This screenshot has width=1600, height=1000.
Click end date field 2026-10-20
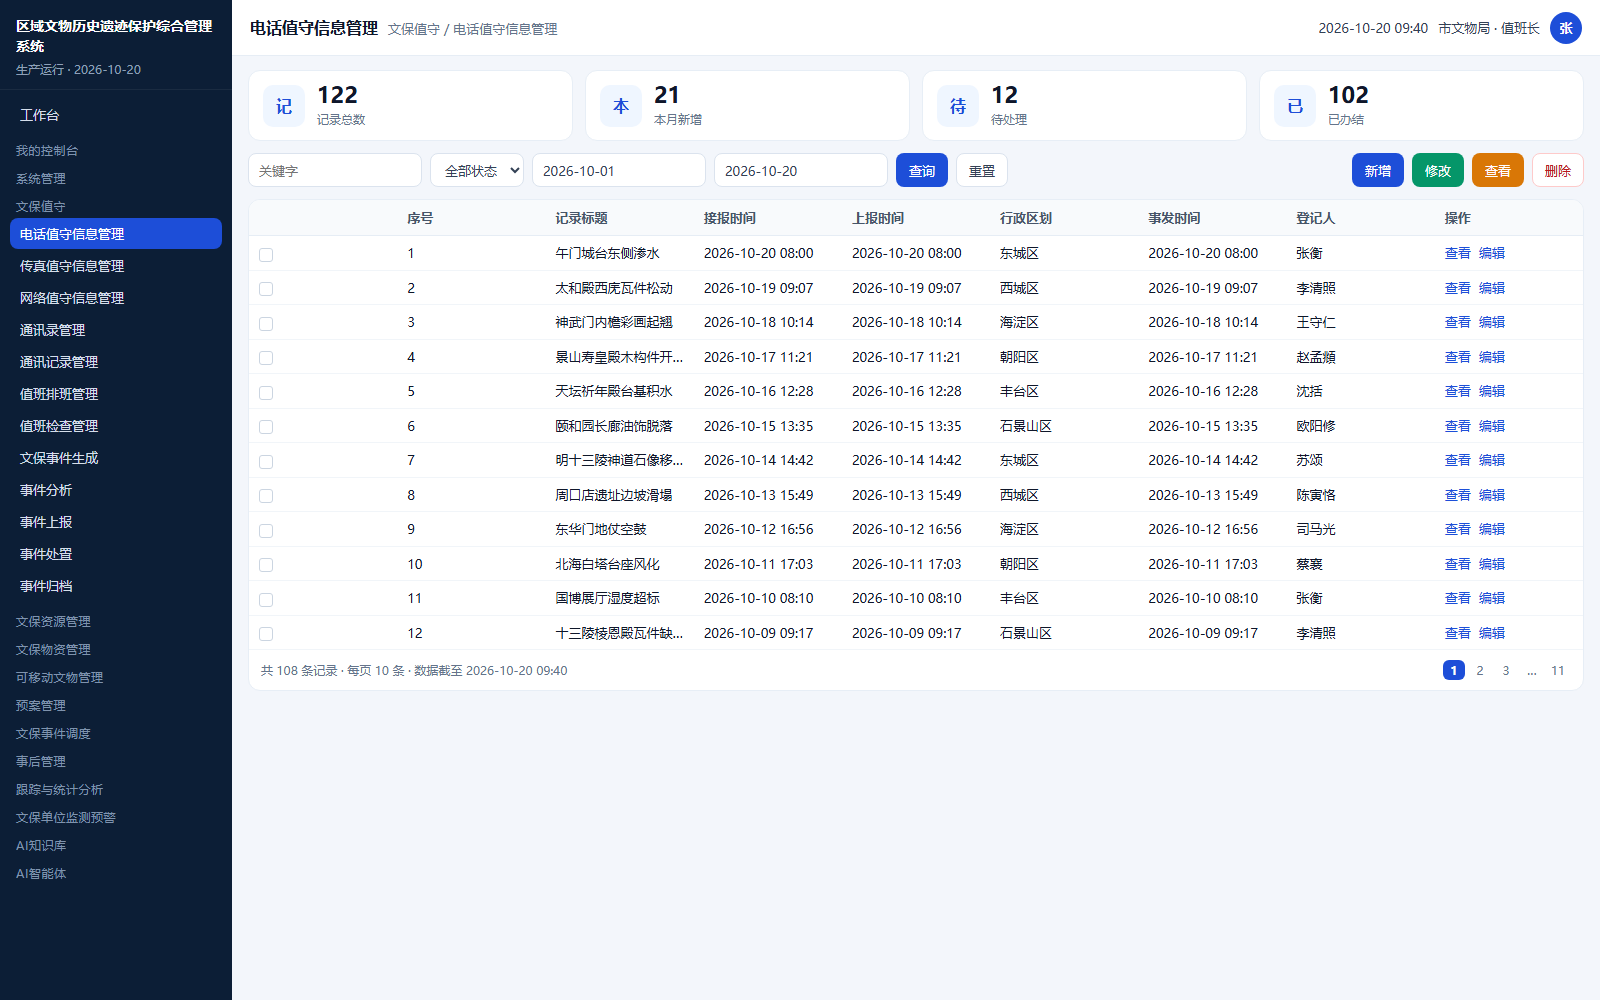pos(801,170)
